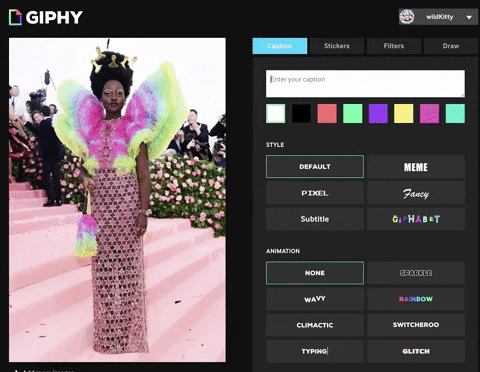
Task: Apply the SPARKLE animation
Action: point(416,273)
